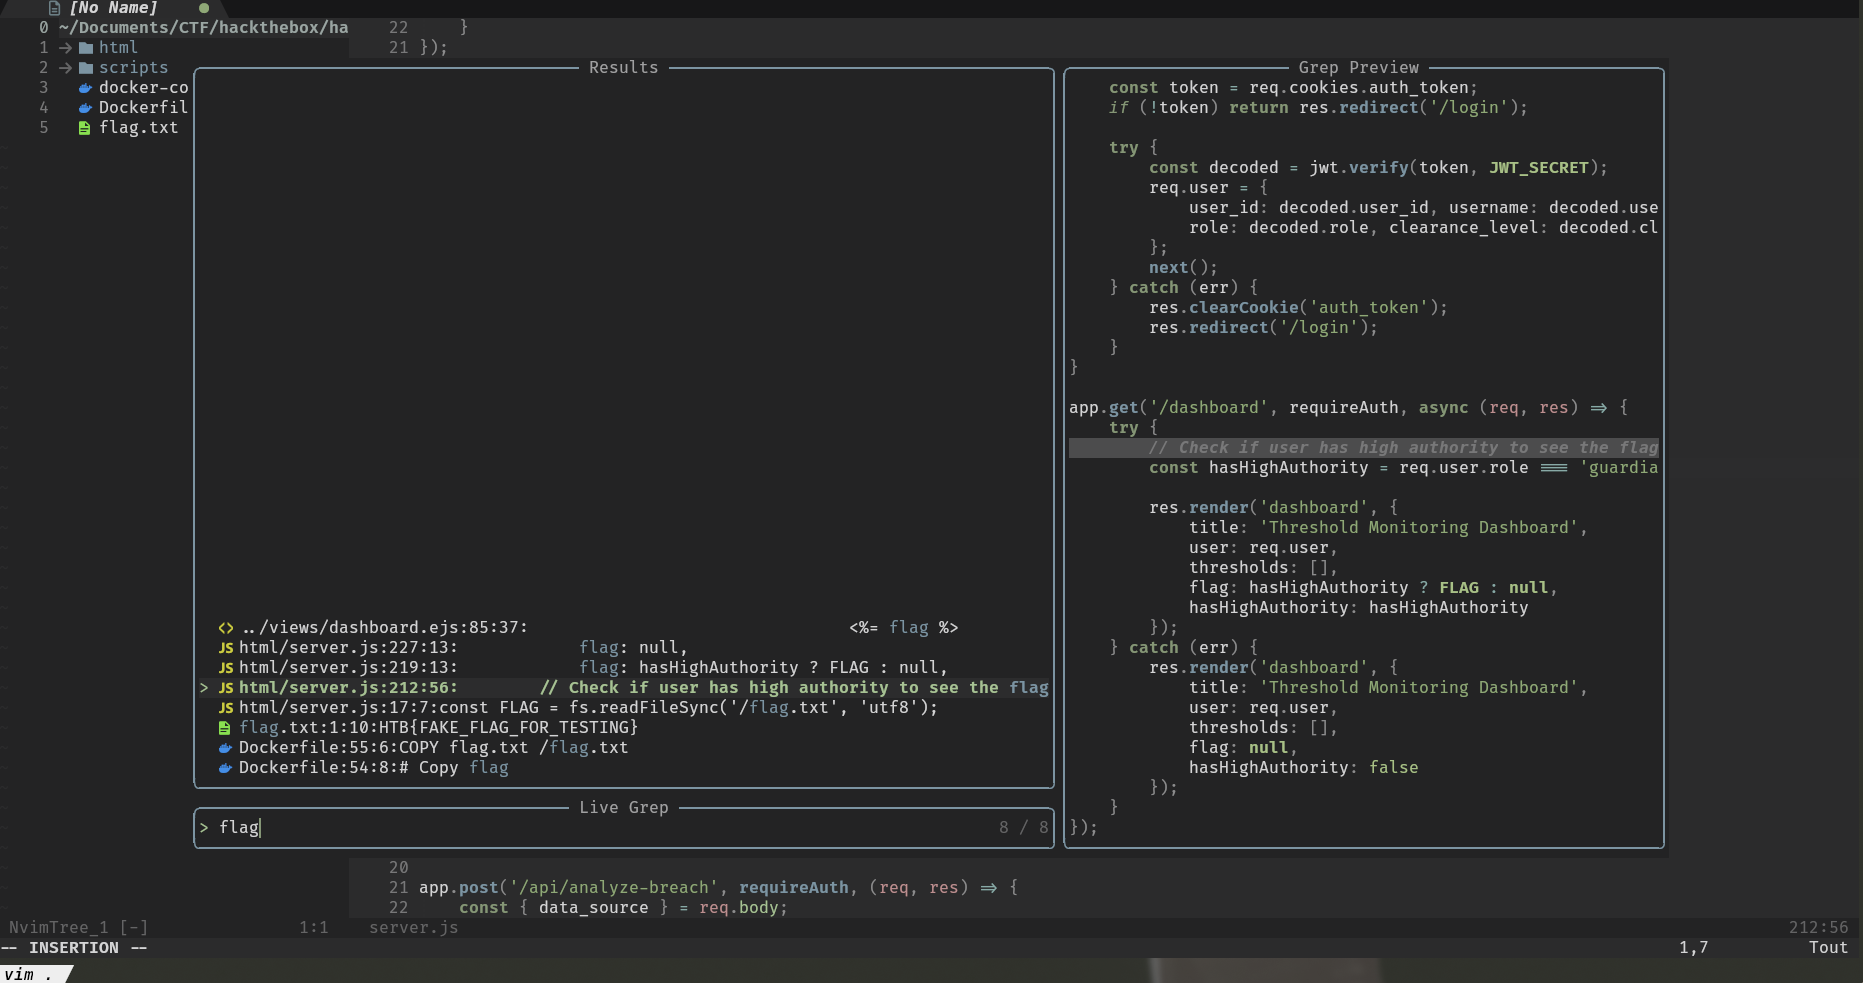
Task: Click Docker icon of Dockerfile:55 result
Action: (225, 748)
